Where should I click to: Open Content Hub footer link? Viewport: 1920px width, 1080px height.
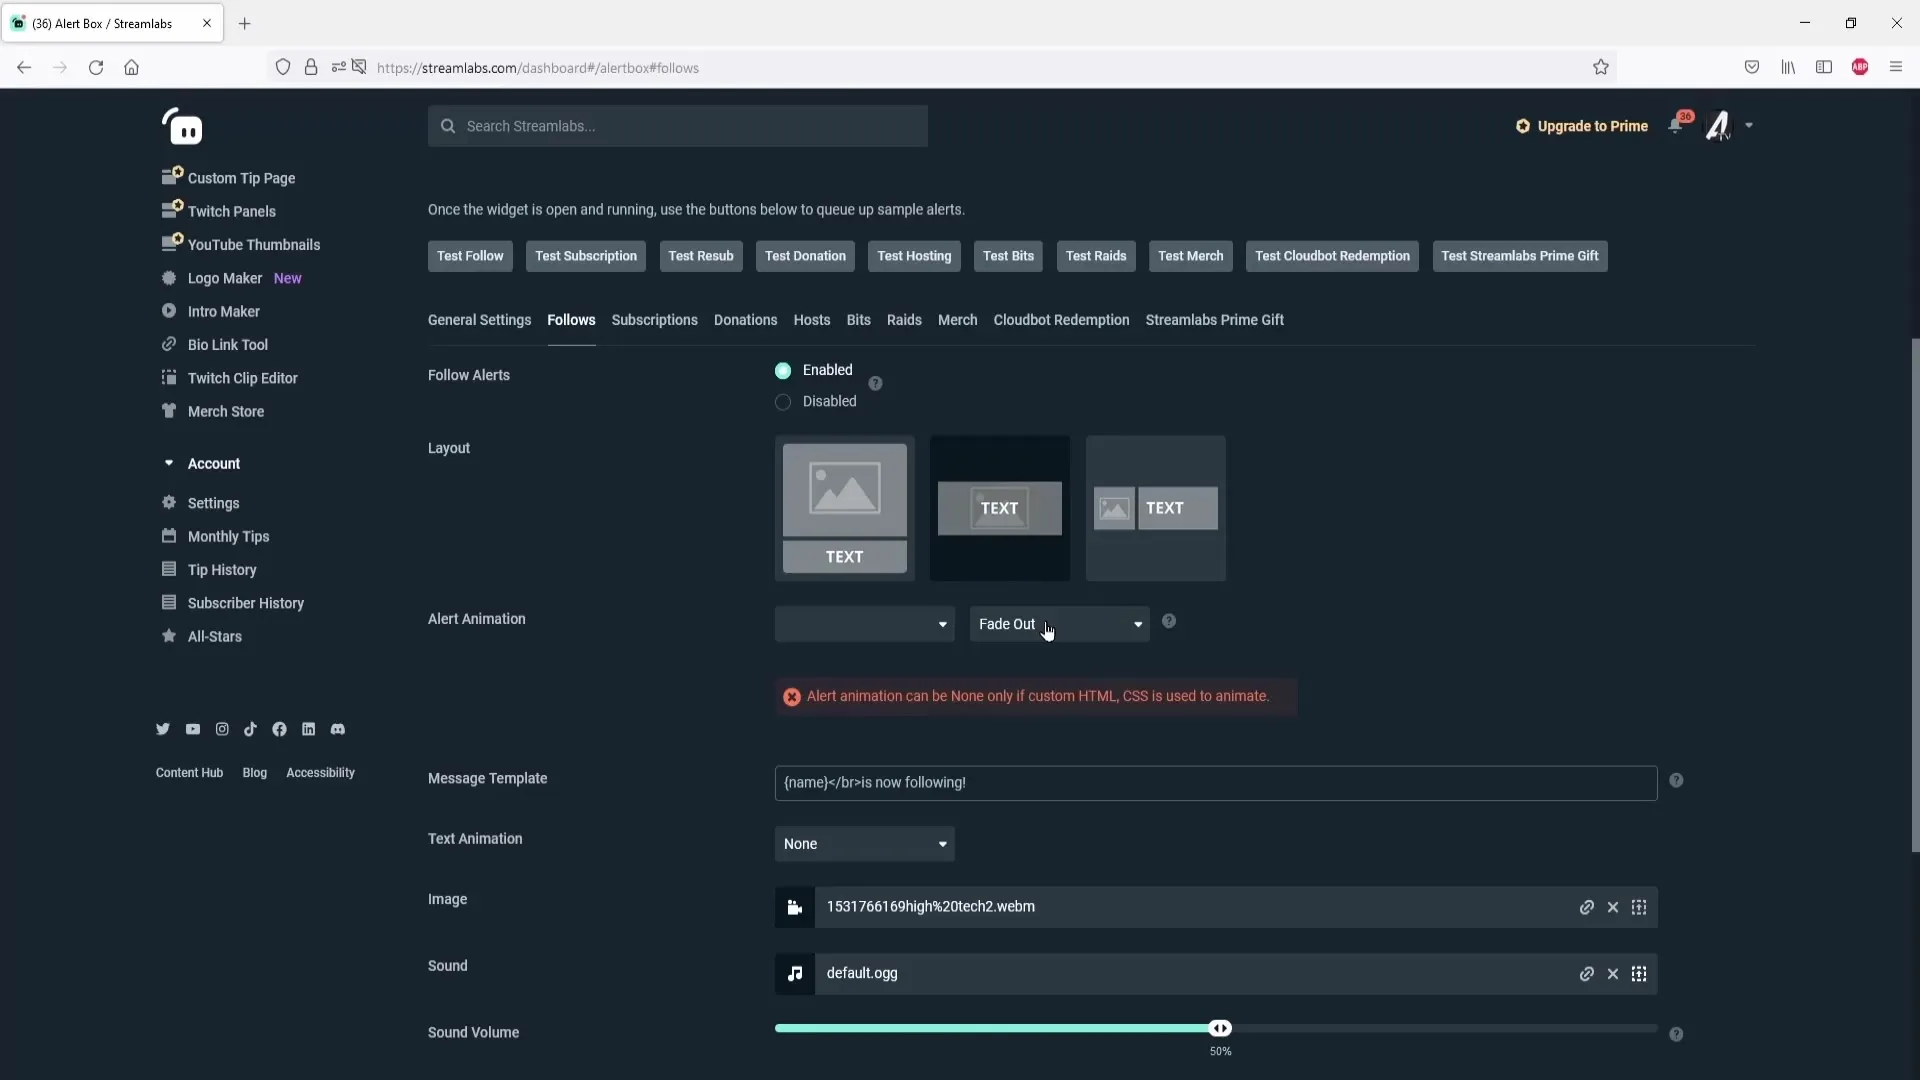pos(189,773)
